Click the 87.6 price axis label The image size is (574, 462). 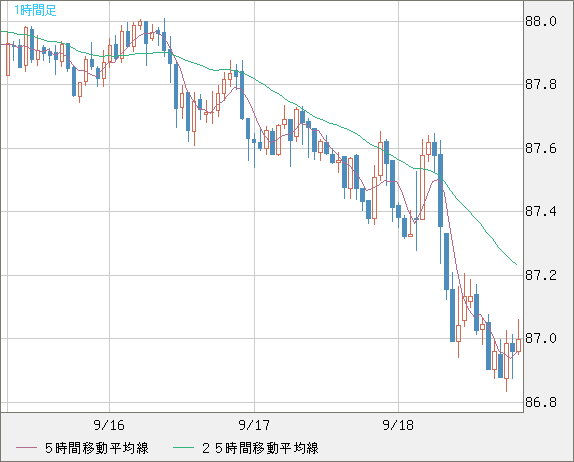(541, 148)
